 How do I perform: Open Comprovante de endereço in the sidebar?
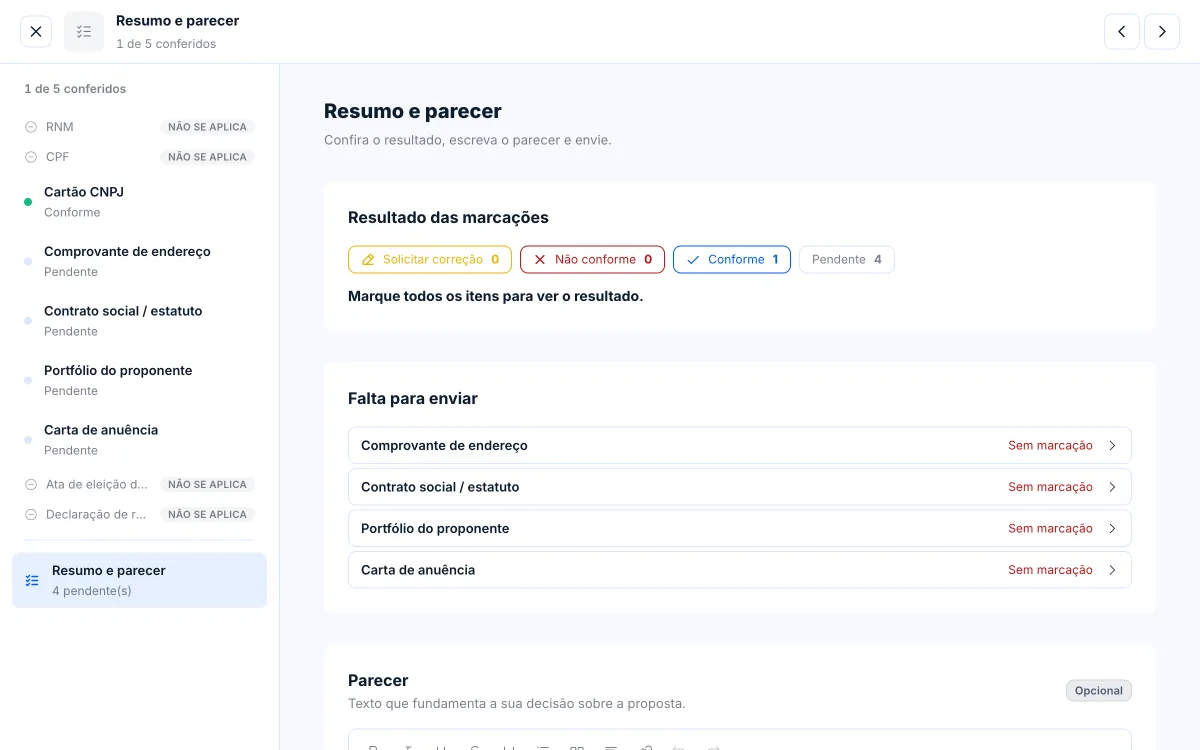pyautogui.click(x=139, y=261)
